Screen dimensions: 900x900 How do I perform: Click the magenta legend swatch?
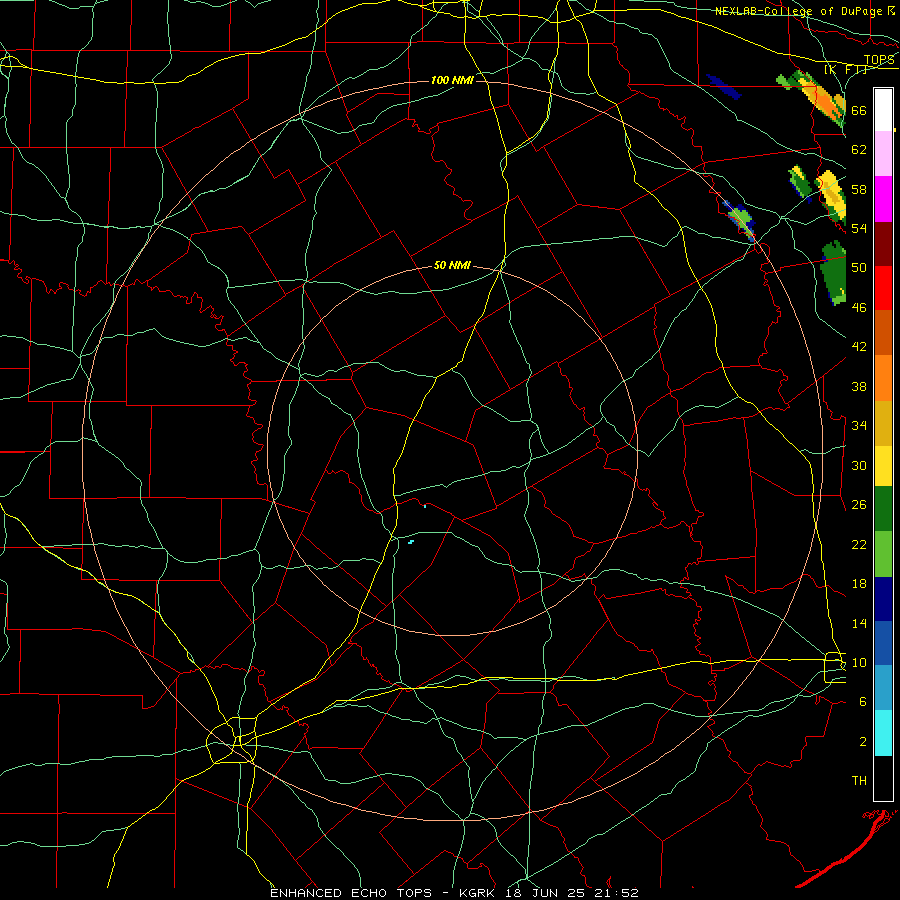[883, 199]
